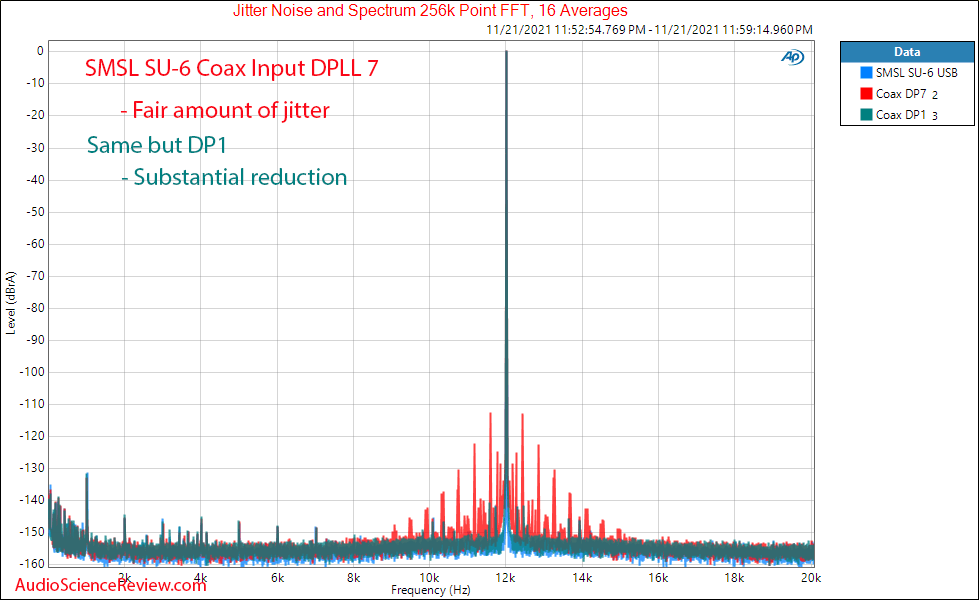Click the teal Coax DP1 legend swatch
This screenshot has height=600, width=979.
pos(866,114)
